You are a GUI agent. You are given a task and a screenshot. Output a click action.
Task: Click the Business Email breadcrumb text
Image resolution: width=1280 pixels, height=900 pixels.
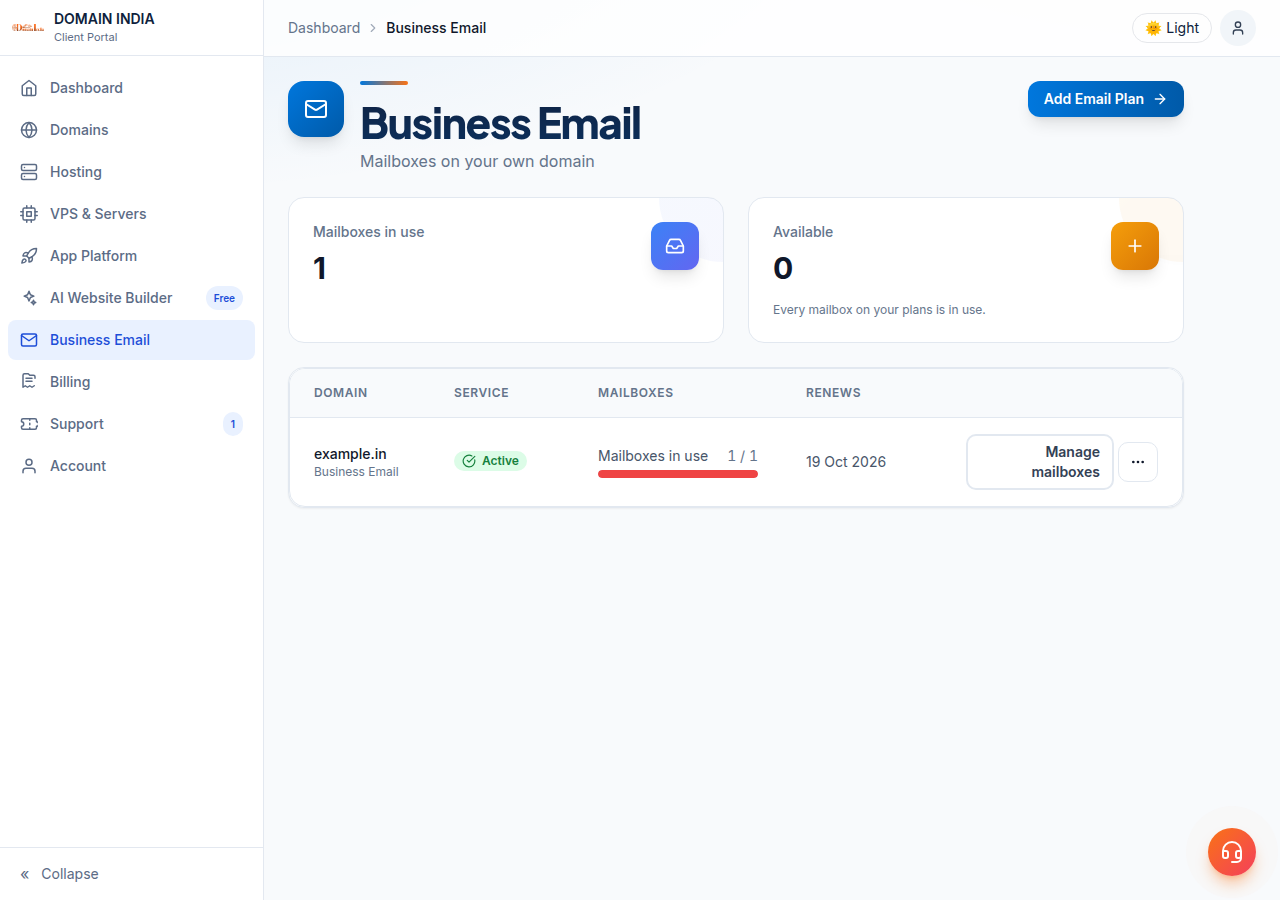point(436,28)
